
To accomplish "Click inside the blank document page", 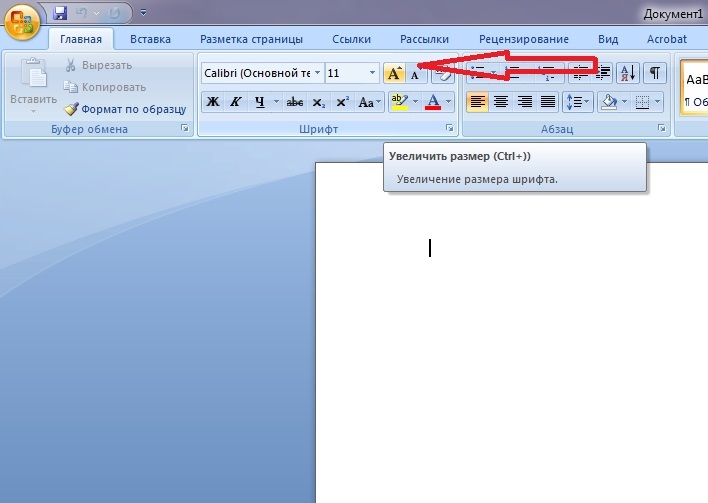I will click(511, 332).
